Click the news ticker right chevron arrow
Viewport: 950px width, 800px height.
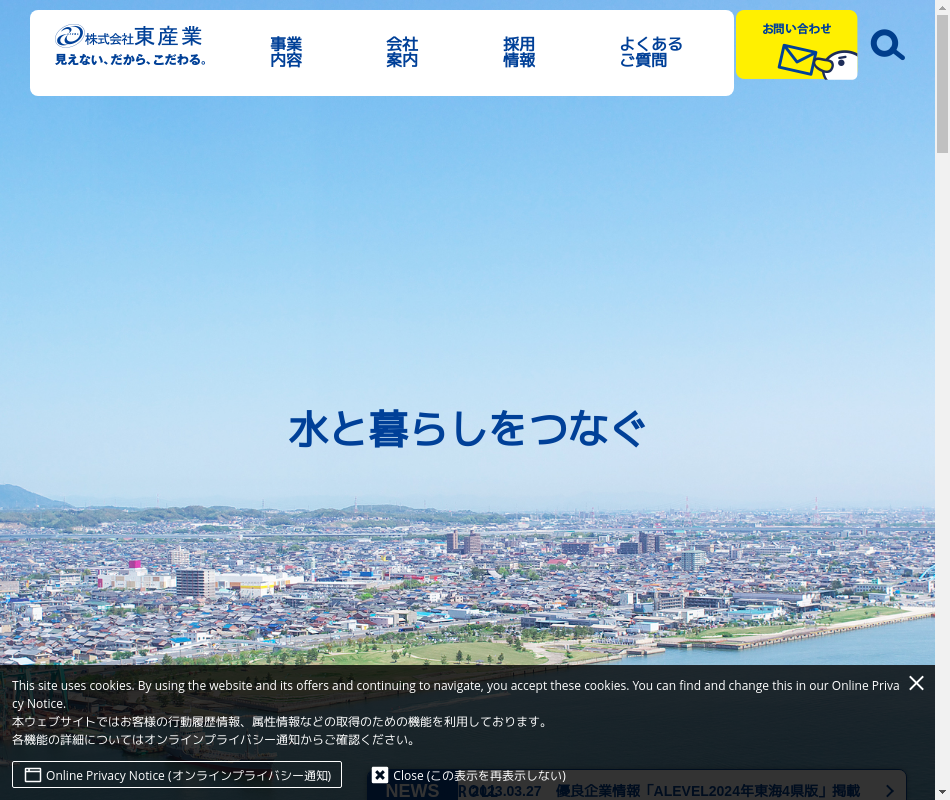click(889, 791)
